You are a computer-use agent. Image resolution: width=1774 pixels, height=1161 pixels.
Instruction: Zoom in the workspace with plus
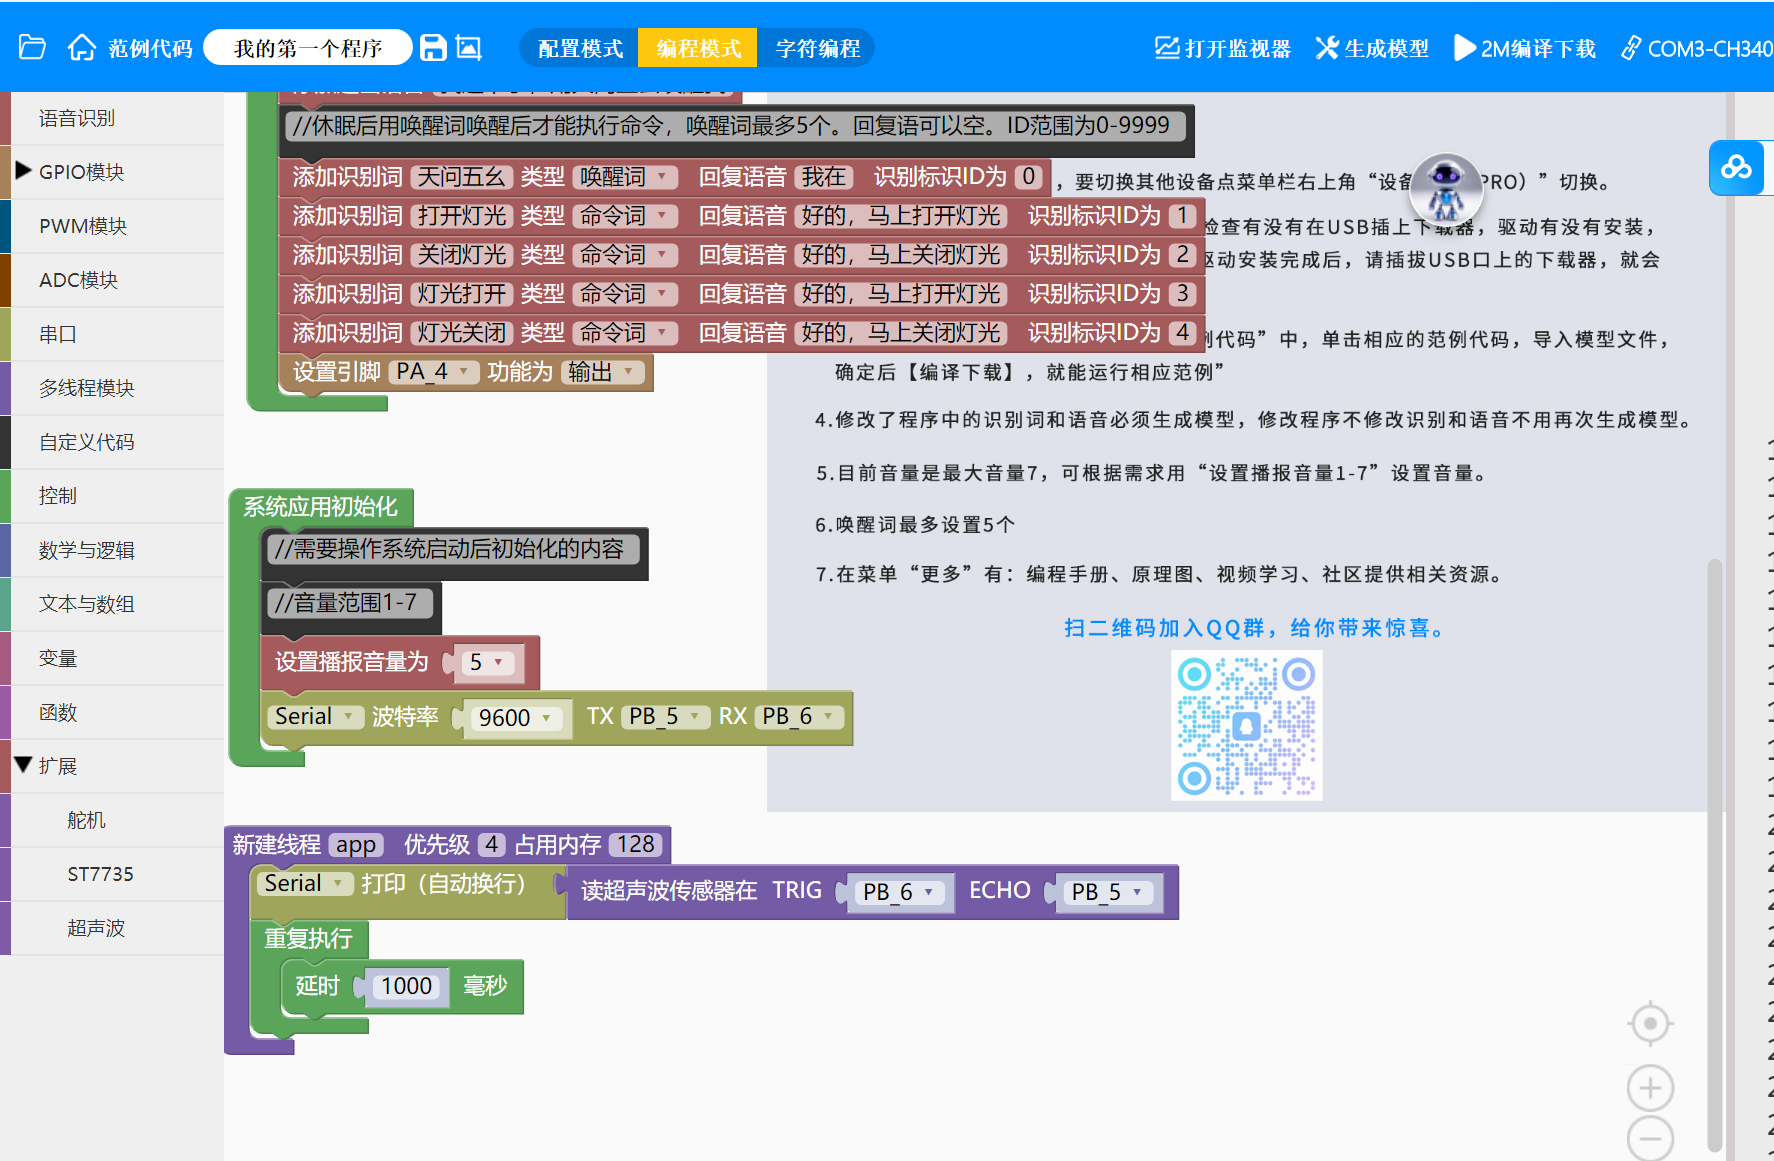[1650, 1088]
